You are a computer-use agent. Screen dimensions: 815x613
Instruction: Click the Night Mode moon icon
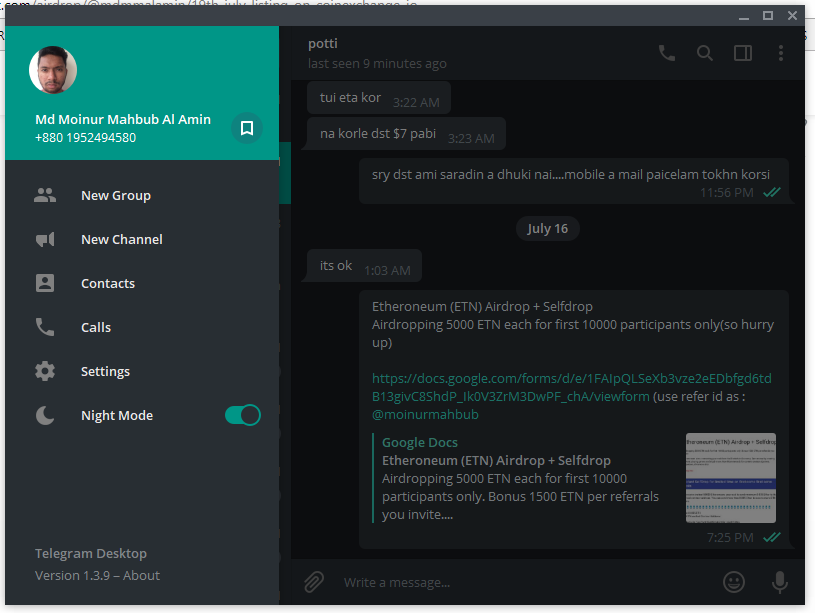[x=45, y=415]
